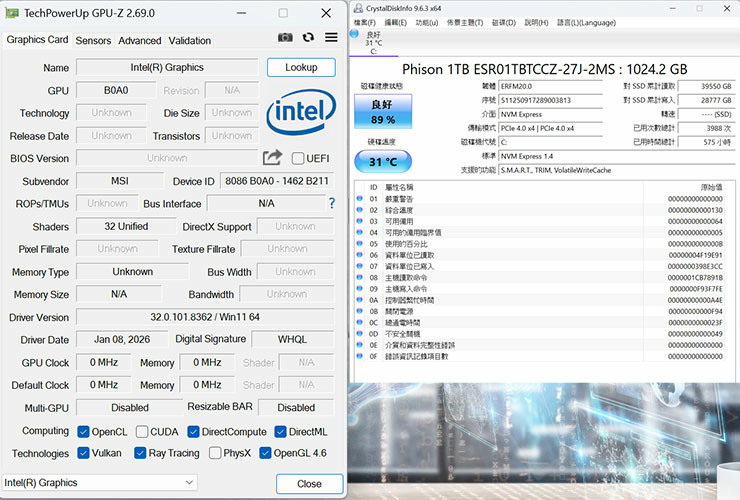Click the status circle for attribute 0A
This screenshot has width=740, height=500.
[360, 300]
